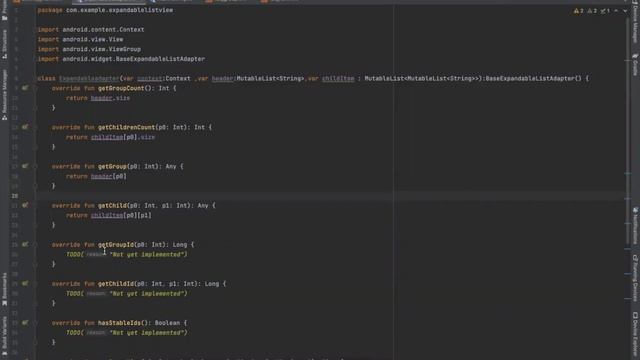Image resolution: width=640 pixels, height=360 pixels.
Task: Click the first warnings count indicator
Action: click(579, 11)
